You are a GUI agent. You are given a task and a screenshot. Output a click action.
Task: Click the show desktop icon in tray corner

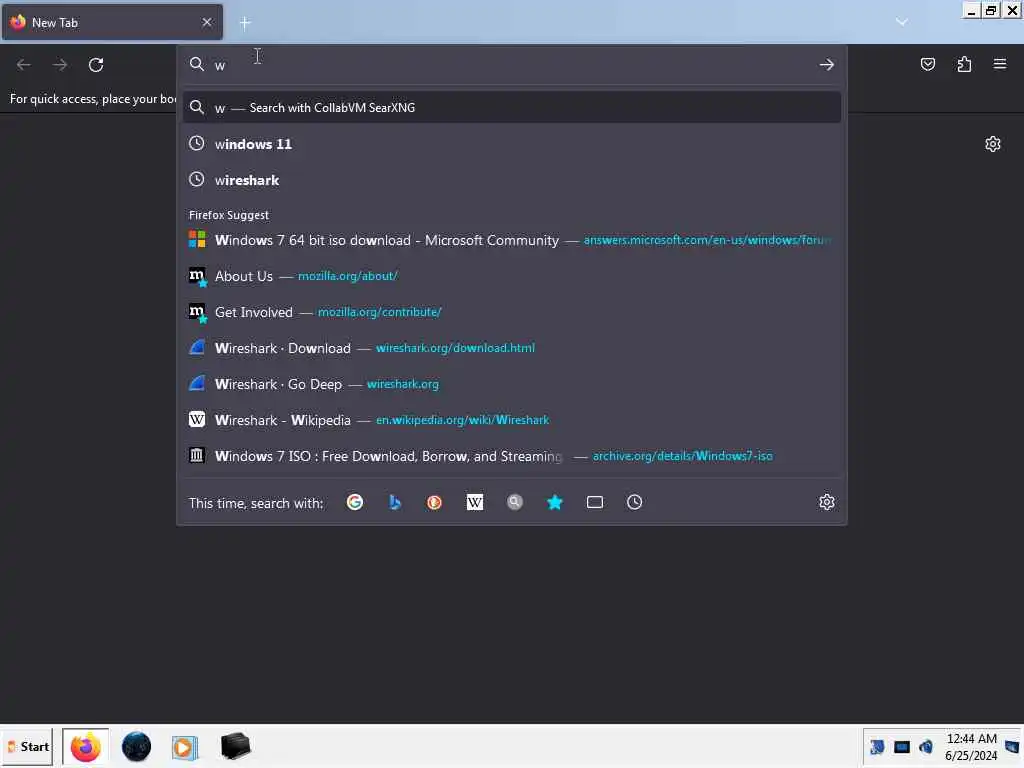(1012, 746)
